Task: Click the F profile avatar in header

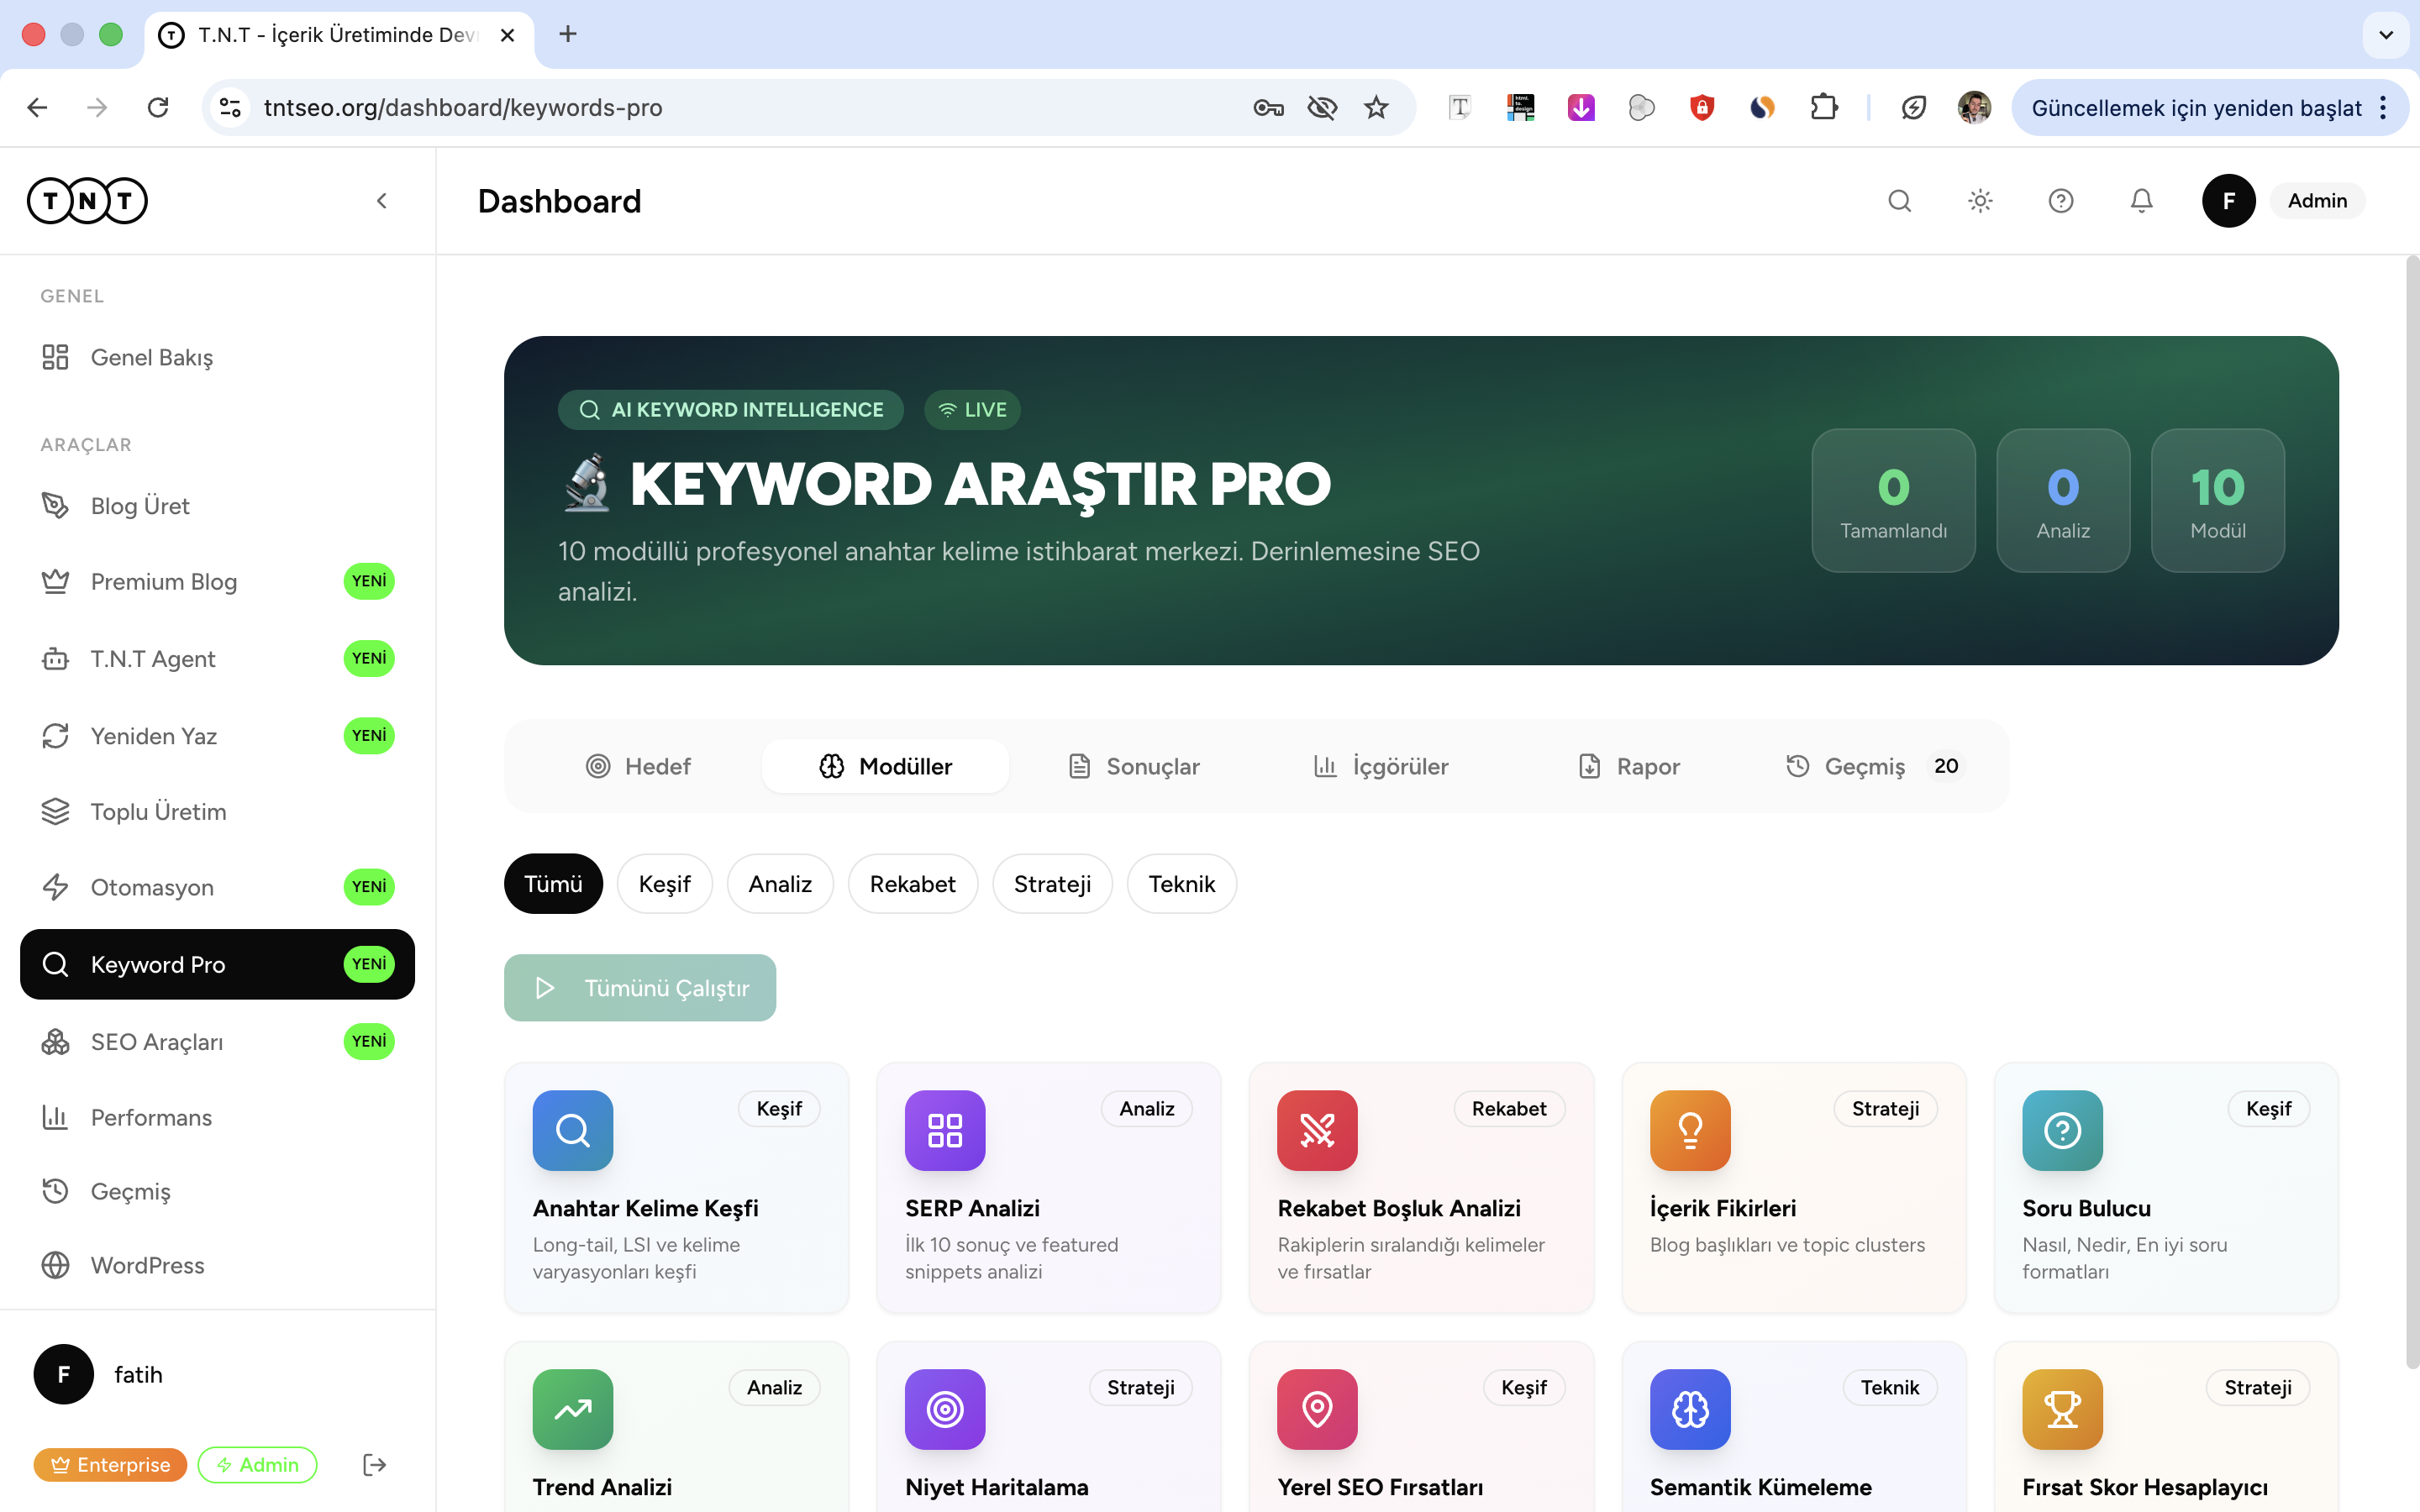Action: point(2228,201)
